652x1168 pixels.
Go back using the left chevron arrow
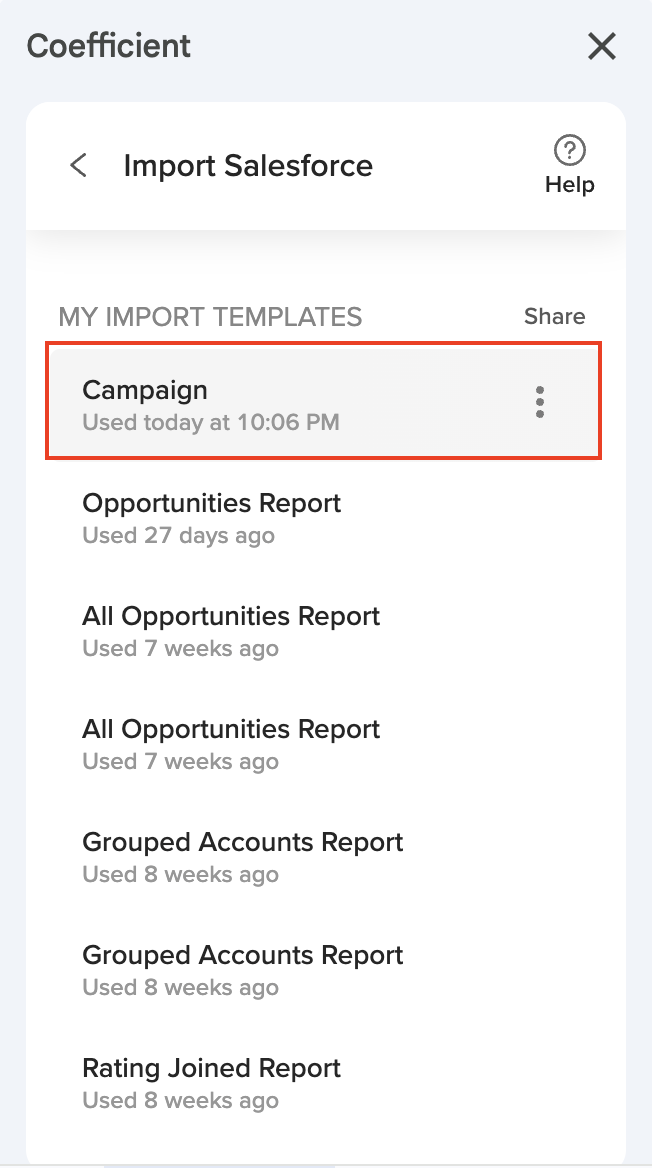coord(79,165)
